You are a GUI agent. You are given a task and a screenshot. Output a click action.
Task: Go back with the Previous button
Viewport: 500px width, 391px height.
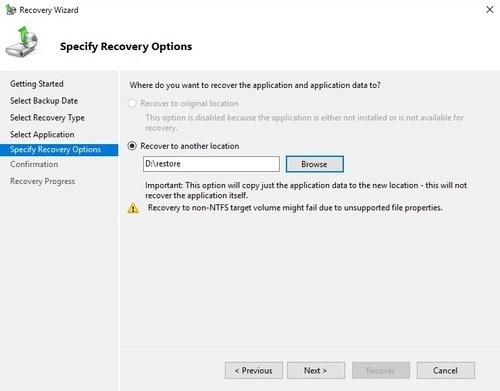coord(254,370)
